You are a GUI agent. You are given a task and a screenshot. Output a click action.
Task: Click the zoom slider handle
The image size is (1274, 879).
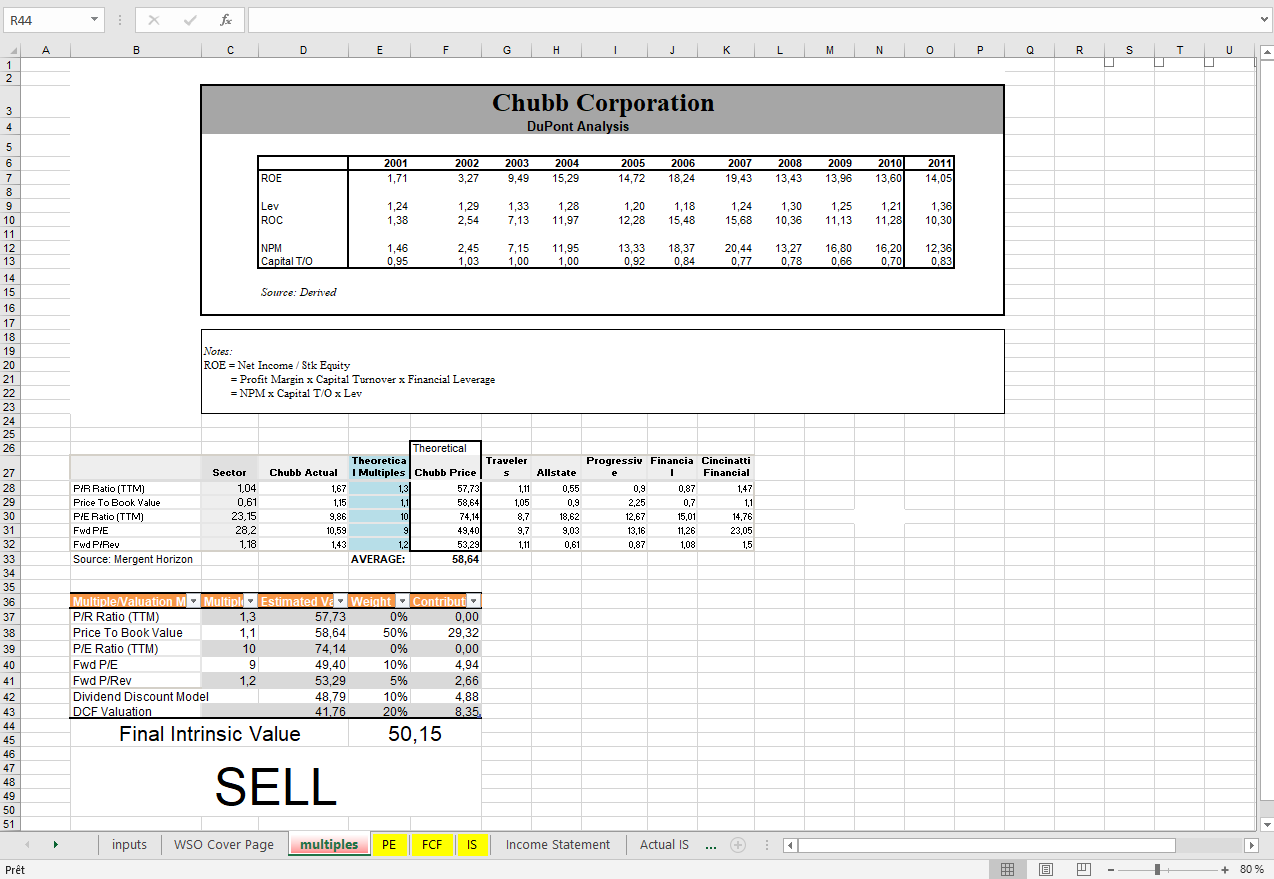(1157, 870)
